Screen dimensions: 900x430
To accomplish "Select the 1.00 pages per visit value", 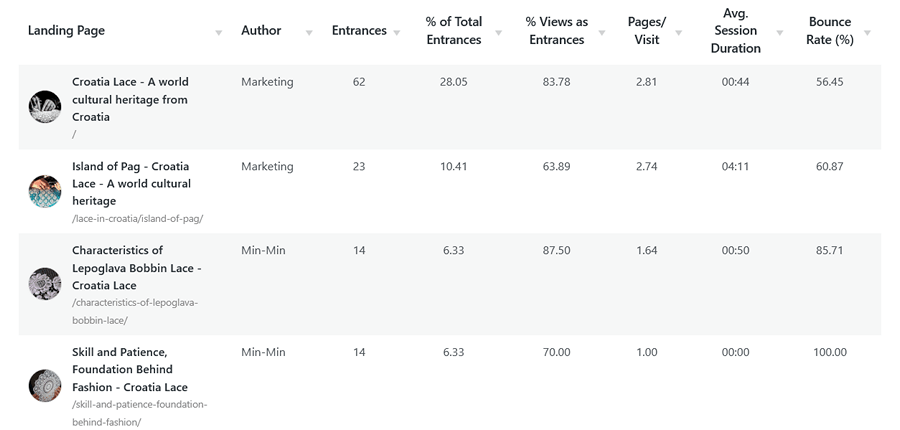I will [x=647, y=352].
